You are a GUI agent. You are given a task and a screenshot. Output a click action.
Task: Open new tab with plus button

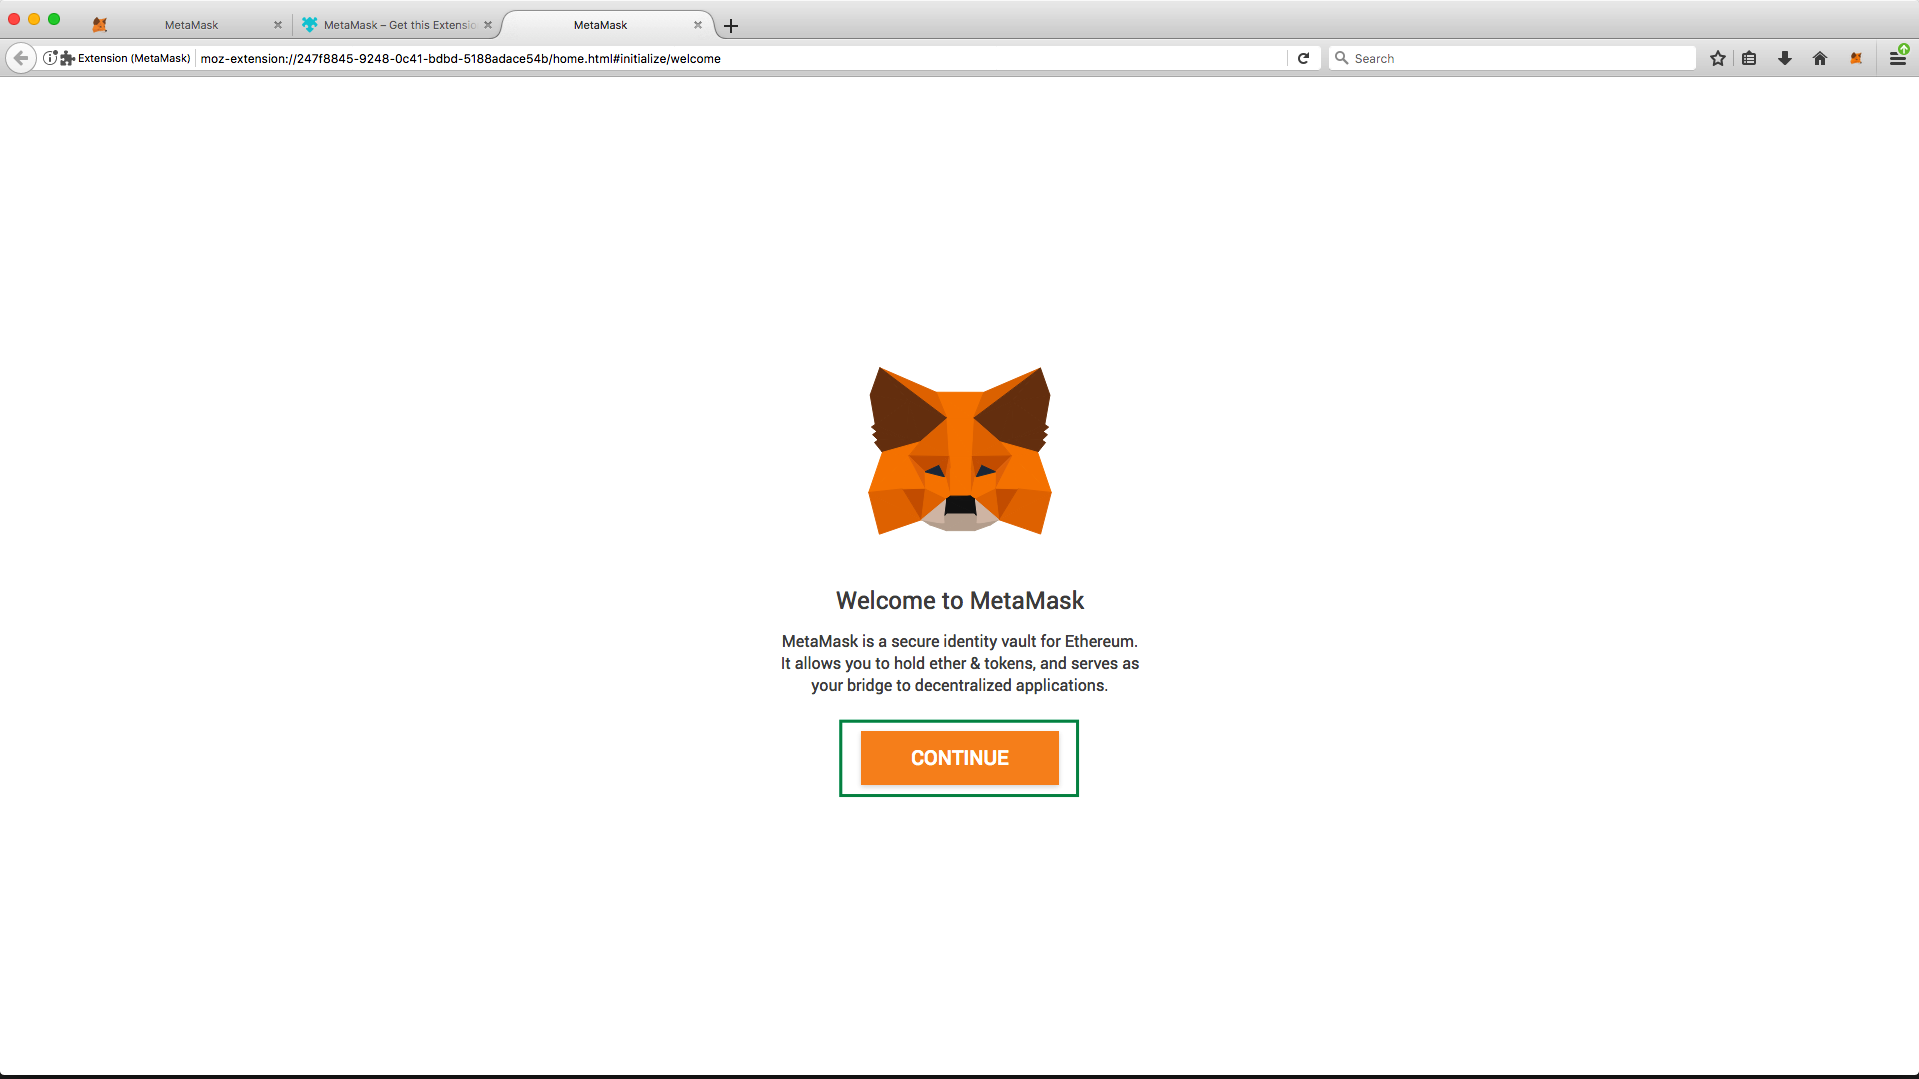click(x=731, y=26)
